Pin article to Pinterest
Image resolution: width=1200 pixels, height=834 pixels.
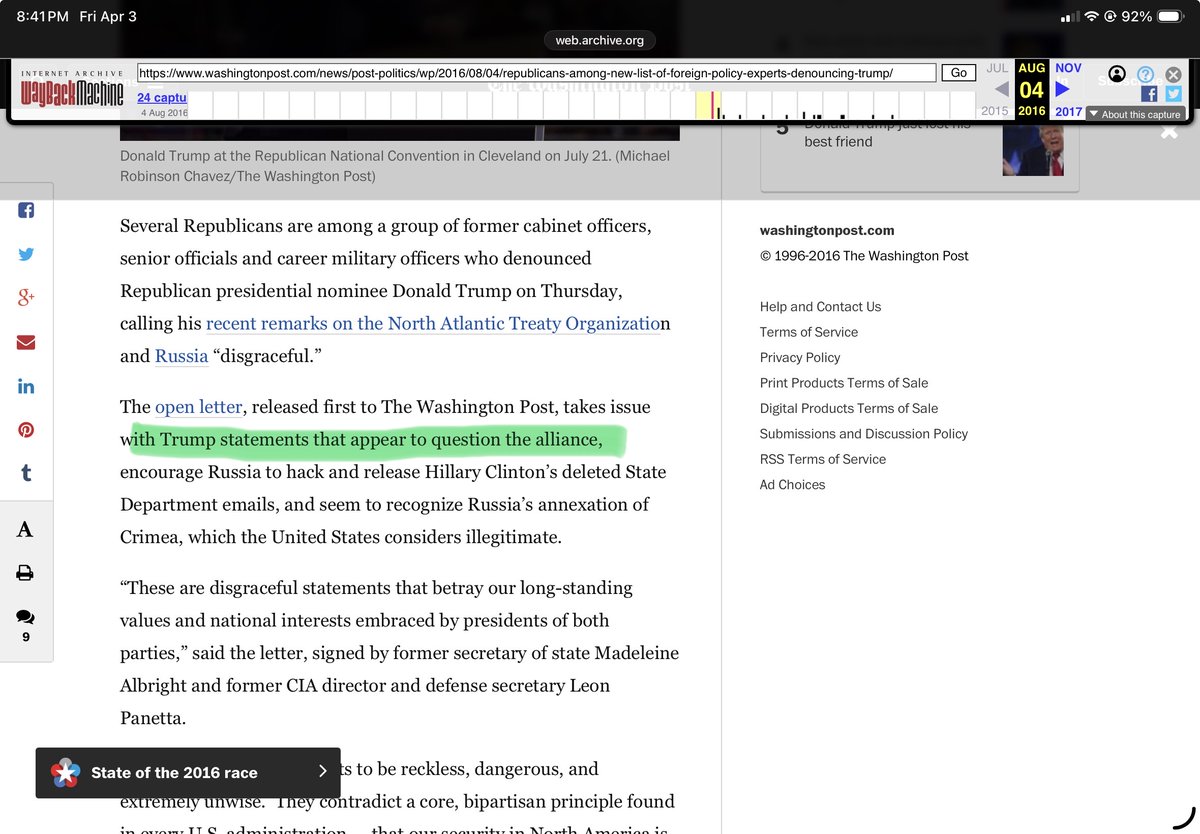coord(26,430)
